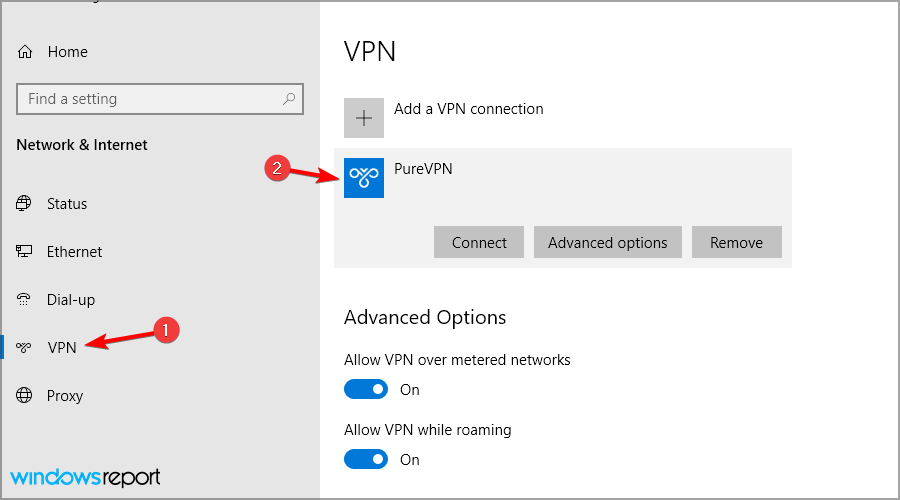Click the search magnifier icon
Screen dimensions: 900x500
click(x=289, y=99)
